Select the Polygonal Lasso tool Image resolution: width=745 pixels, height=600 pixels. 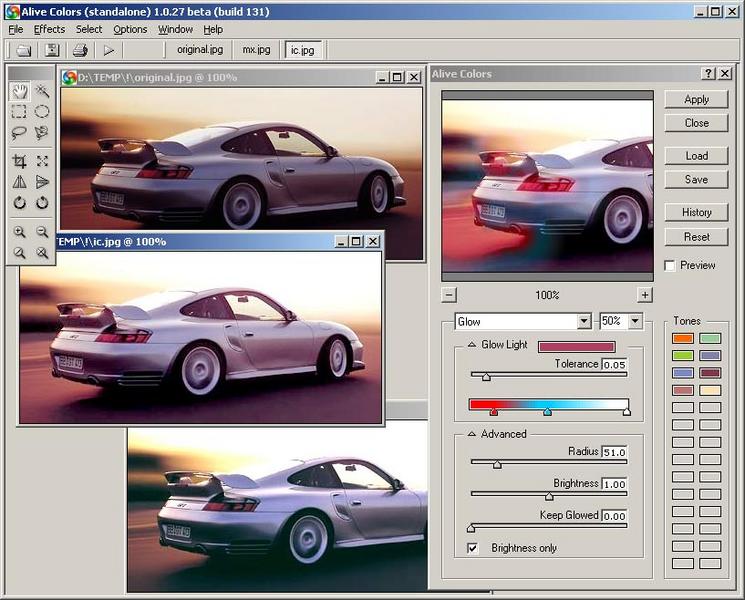coord(42,133)
